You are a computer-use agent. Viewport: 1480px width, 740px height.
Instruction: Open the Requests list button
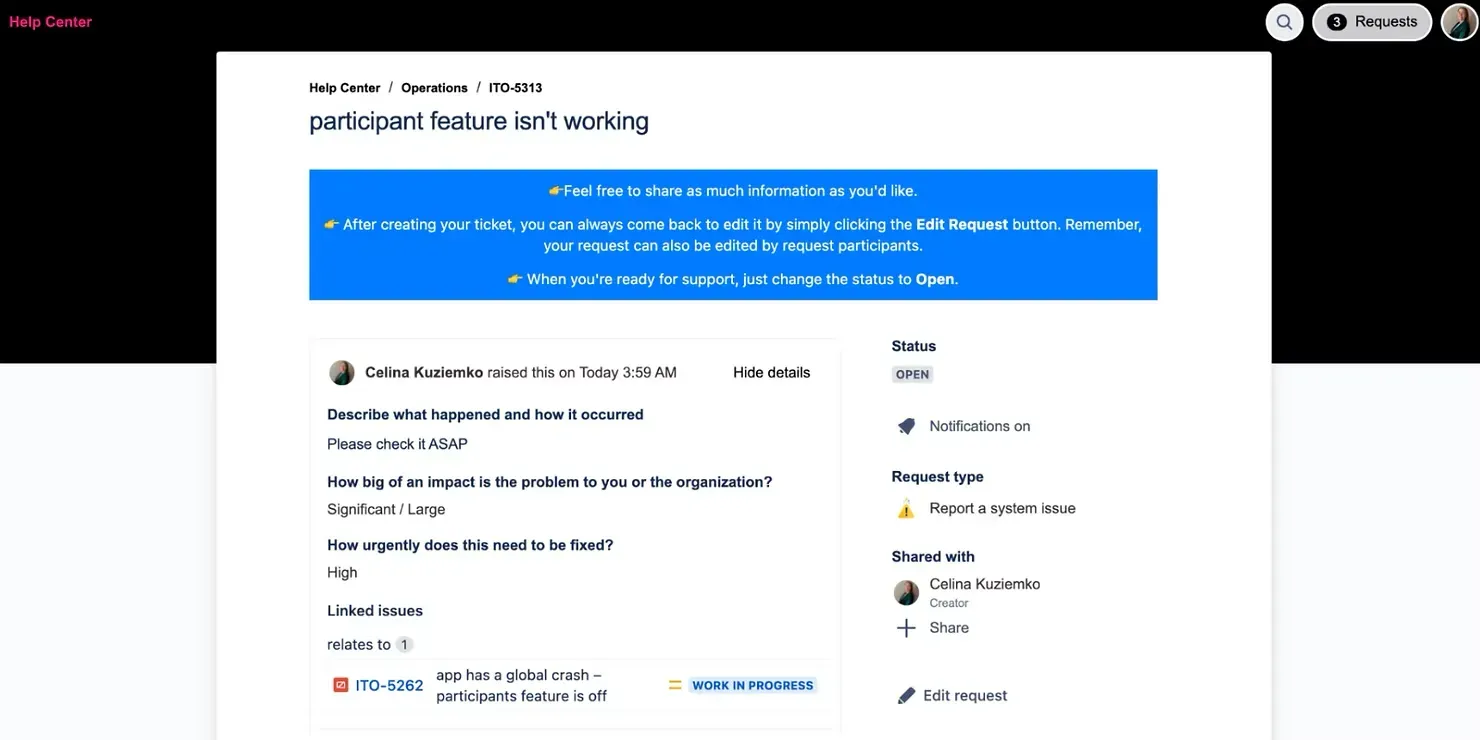[1371, 21]
